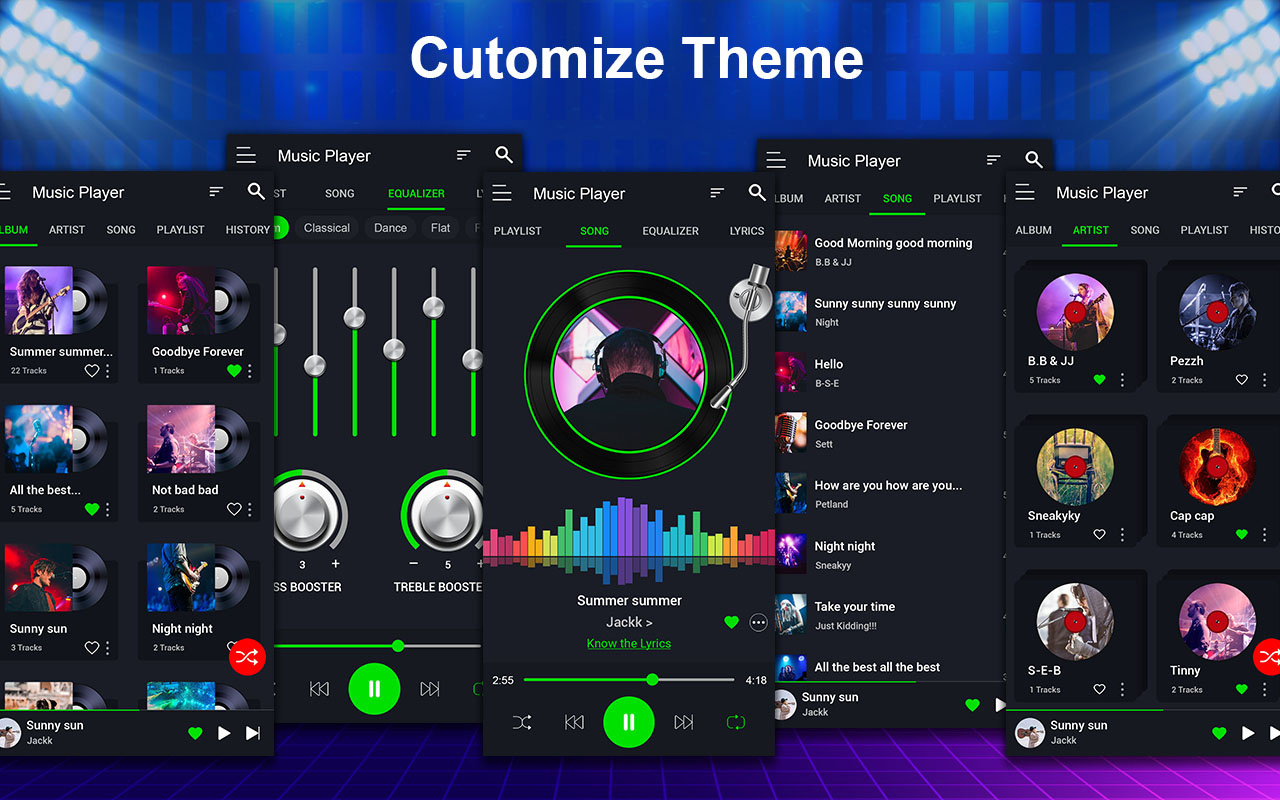This screenshot has height=800, width=1280.
Task: Play the song Good Morning good morning
Action: (x=889, y=251)
